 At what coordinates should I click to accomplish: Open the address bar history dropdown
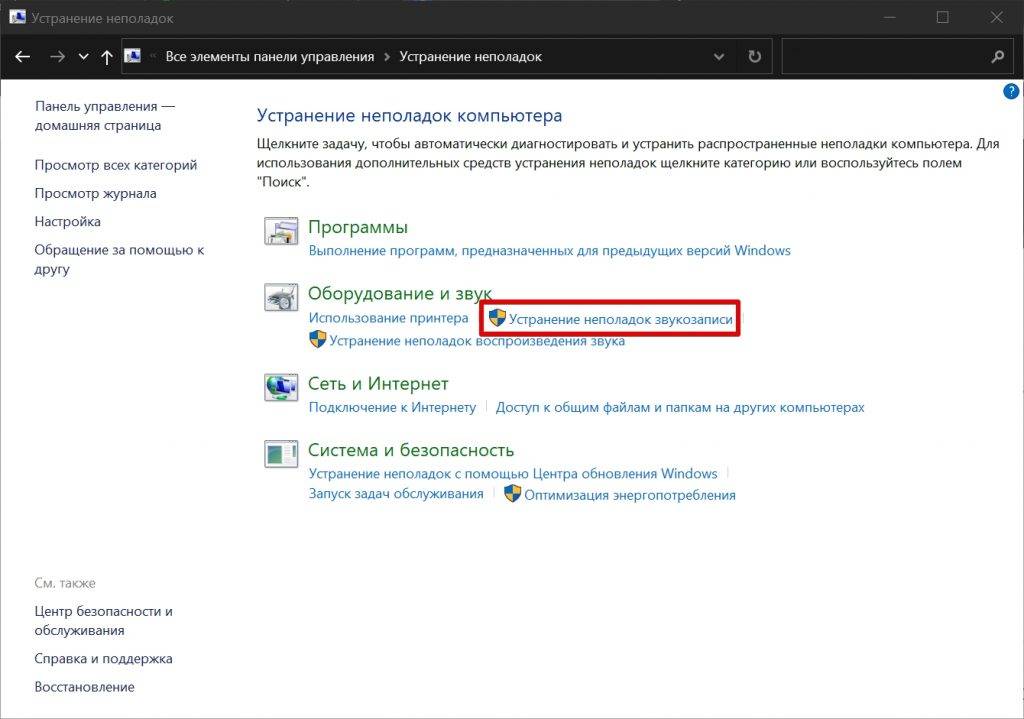(x=718, y=57)
